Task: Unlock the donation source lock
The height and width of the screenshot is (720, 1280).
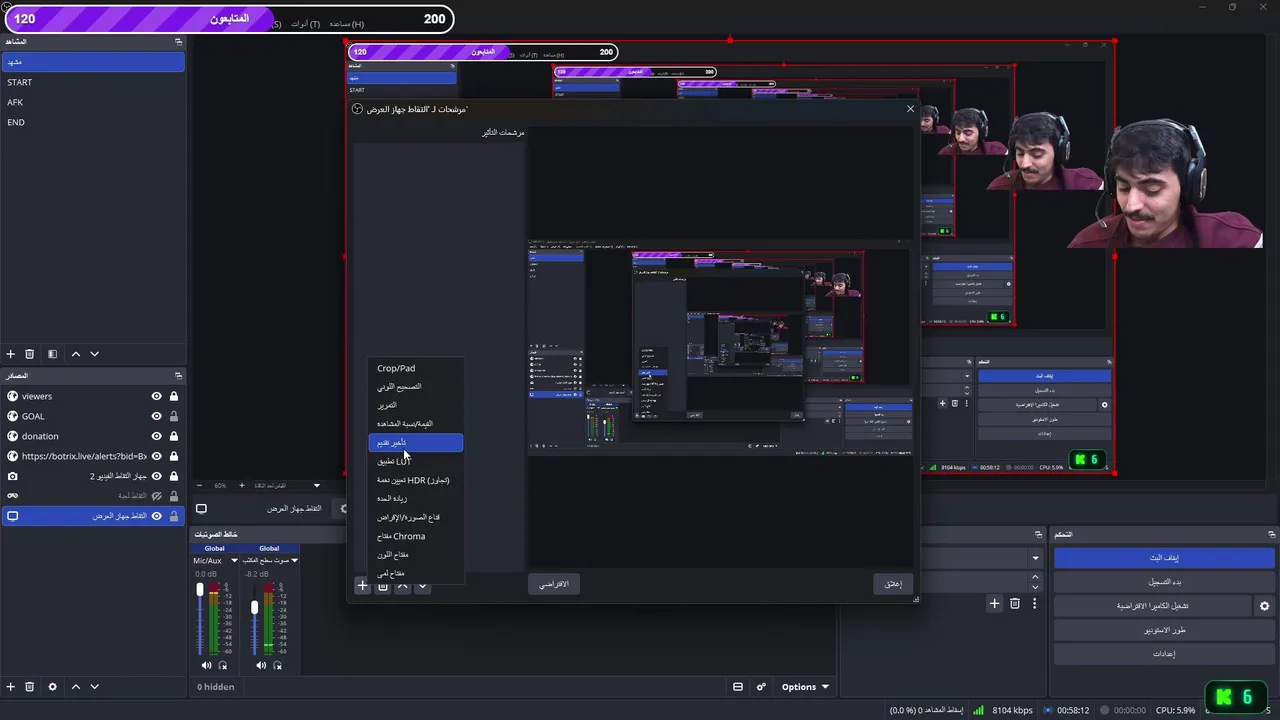Action: pos(174,436)
